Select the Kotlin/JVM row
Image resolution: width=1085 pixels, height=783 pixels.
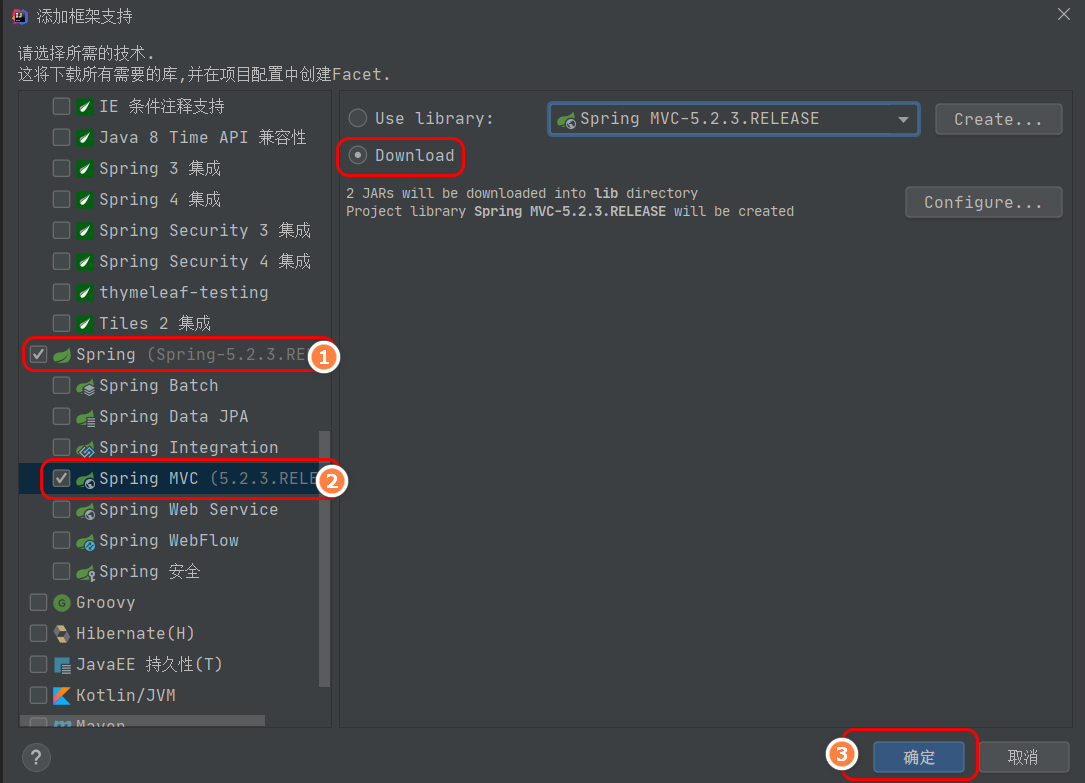point(174,696)
